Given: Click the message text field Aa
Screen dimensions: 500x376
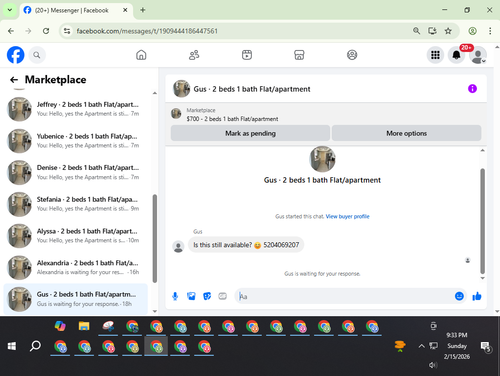Looking at the screenshot, I should (x=345, y=296).
